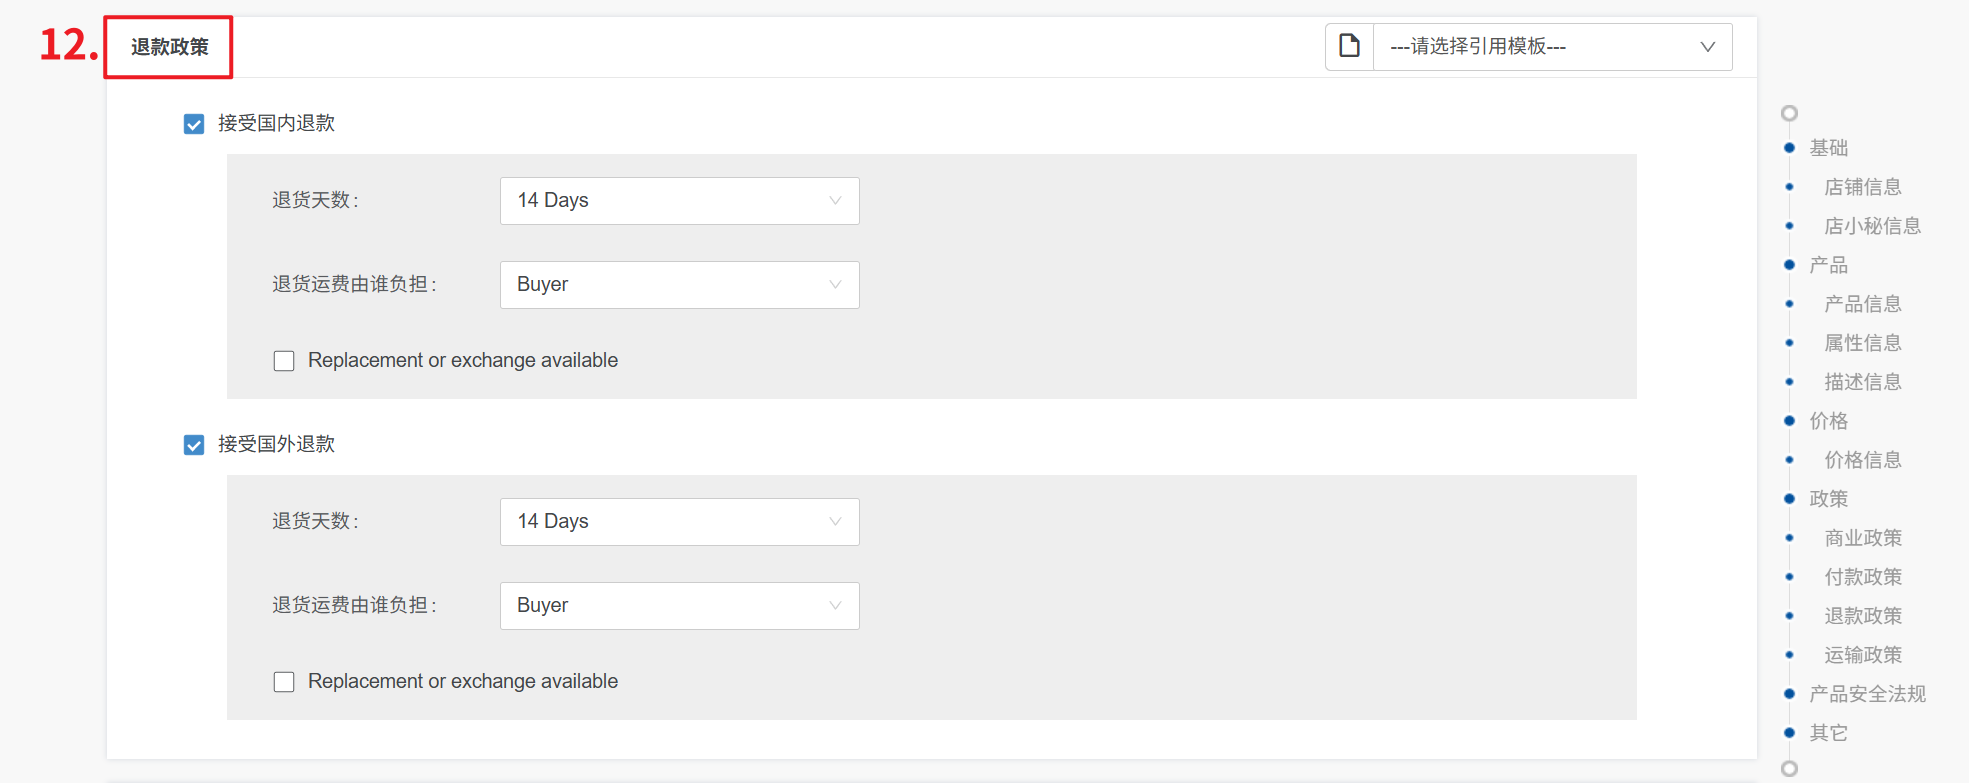
Task: Enable domestic Replacement or exchange available
Action: pyautogui.click(x=285, y=361)
